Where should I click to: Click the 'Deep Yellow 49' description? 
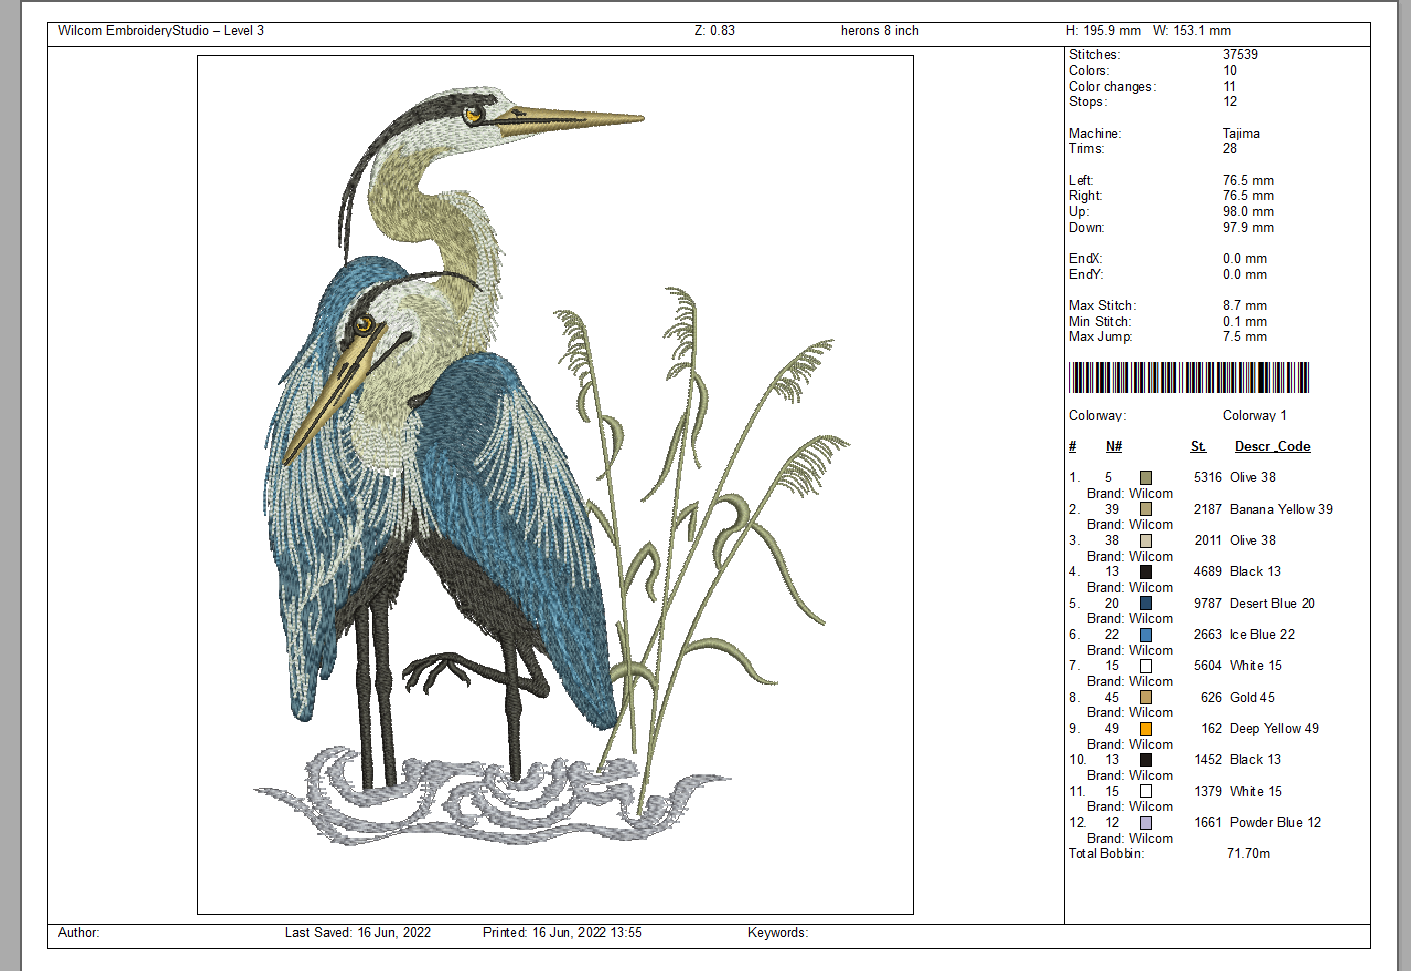pos(1274,729)
